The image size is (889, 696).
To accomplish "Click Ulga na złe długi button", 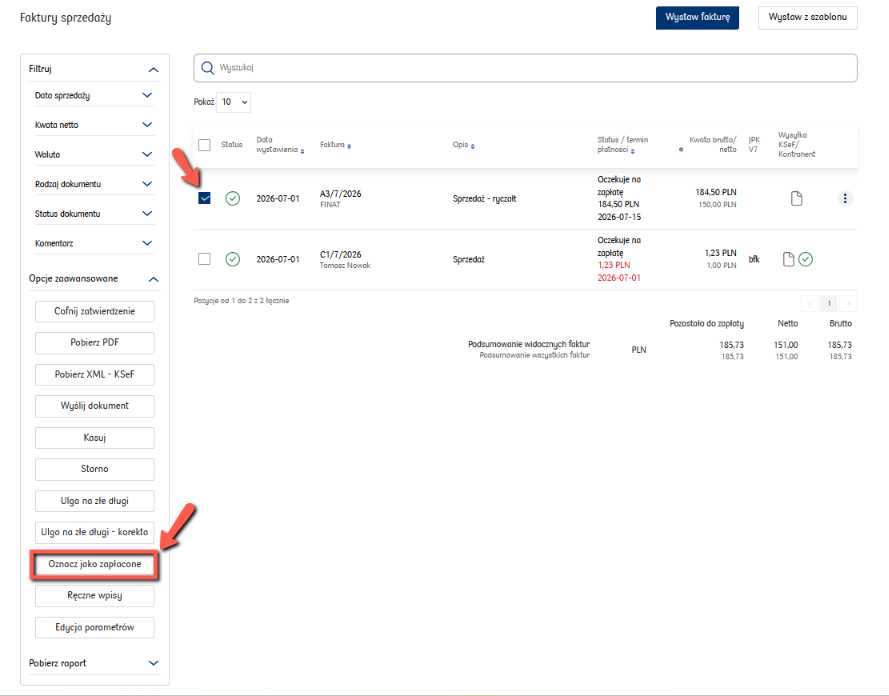I will pyautogui.click(x=95, y=501).
